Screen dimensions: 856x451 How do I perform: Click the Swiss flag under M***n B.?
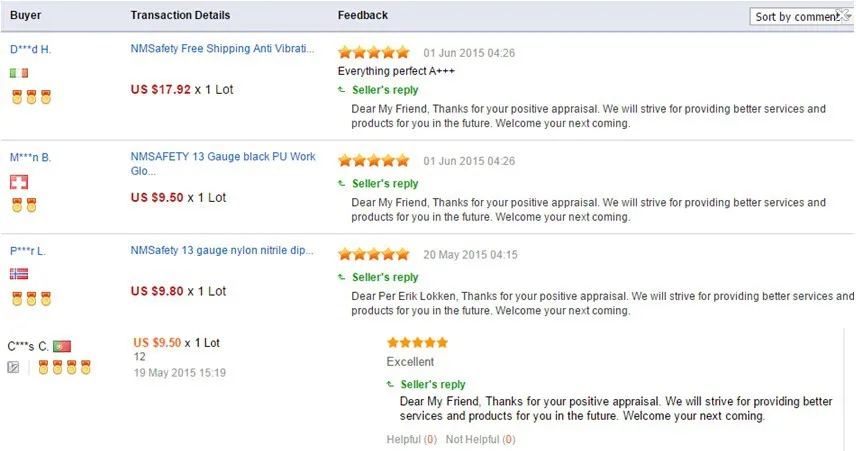(19, 182)
